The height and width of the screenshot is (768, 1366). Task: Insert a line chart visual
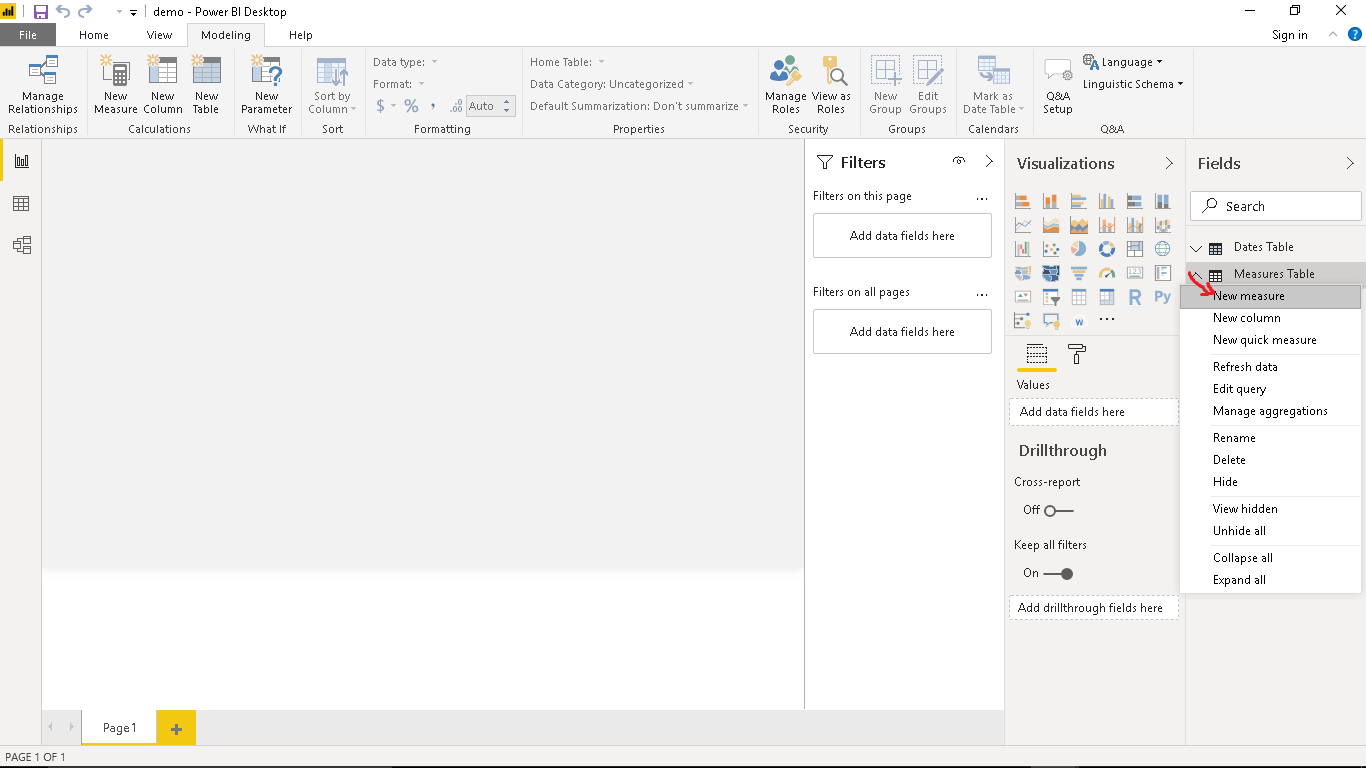[x=1023, y=225]
